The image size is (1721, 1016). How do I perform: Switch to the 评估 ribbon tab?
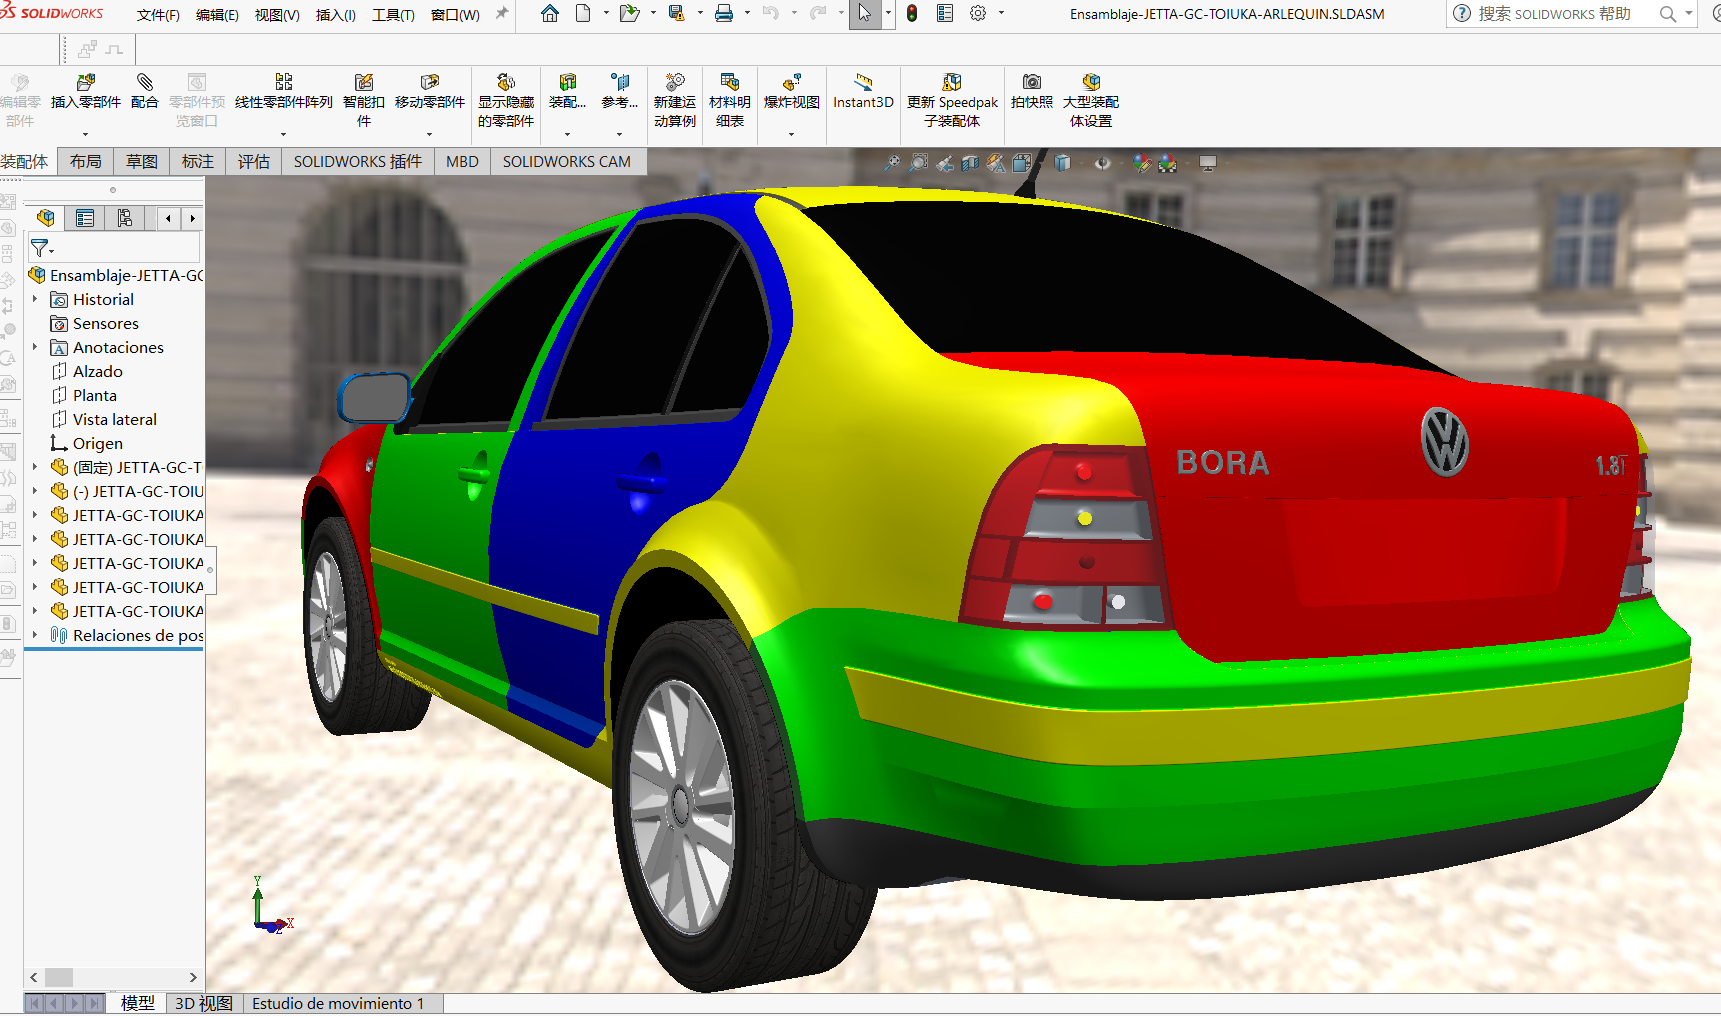pyautogui.click(x=254, y=161)
